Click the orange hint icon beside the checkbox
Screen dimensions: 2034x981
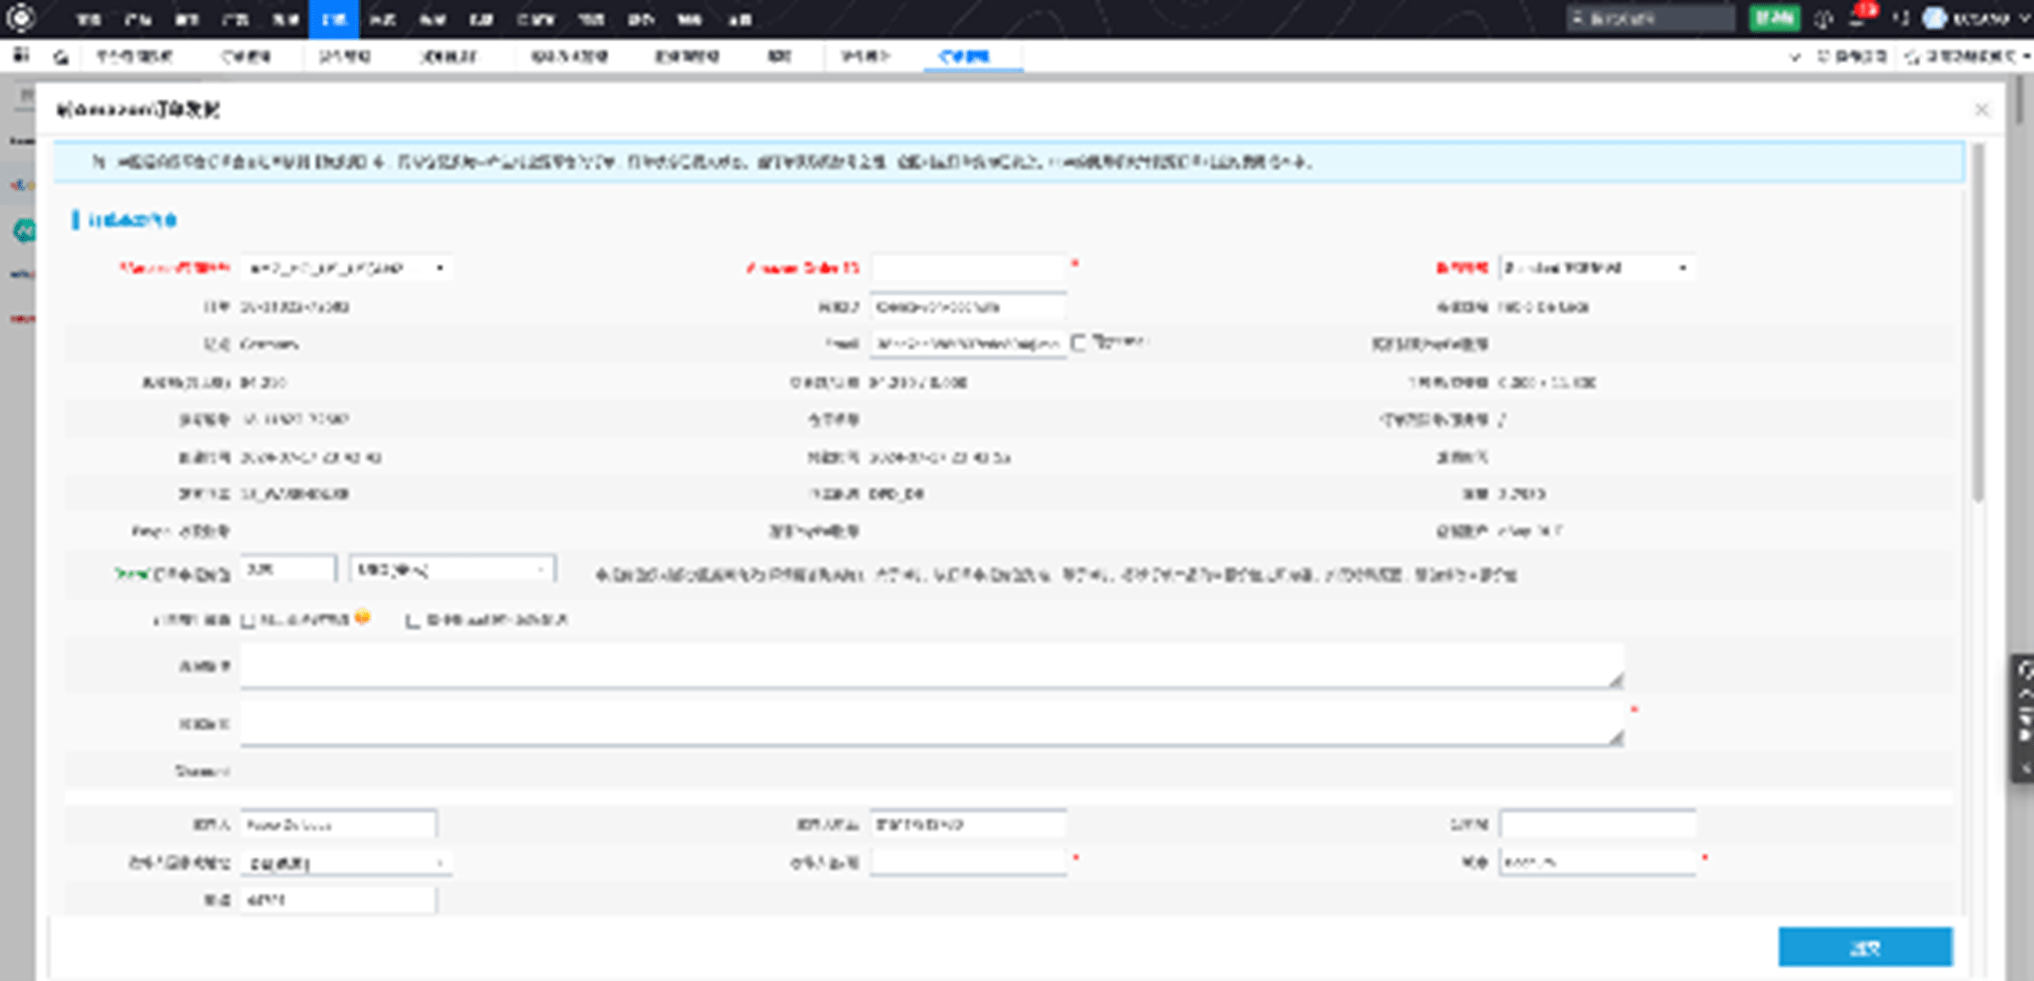point(362,618)
